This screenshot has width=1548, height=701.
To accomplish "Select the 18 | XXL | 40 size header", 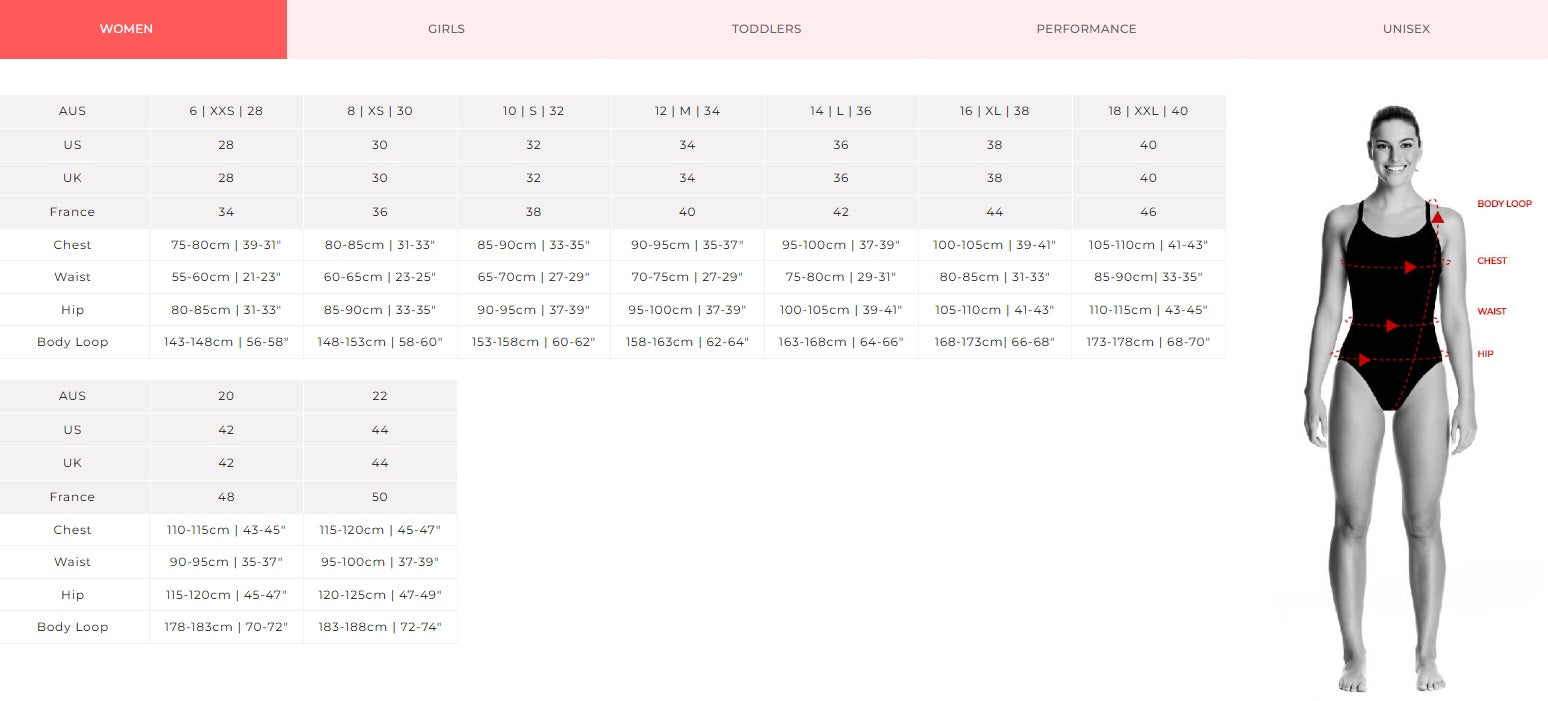I will point(1148,111).
